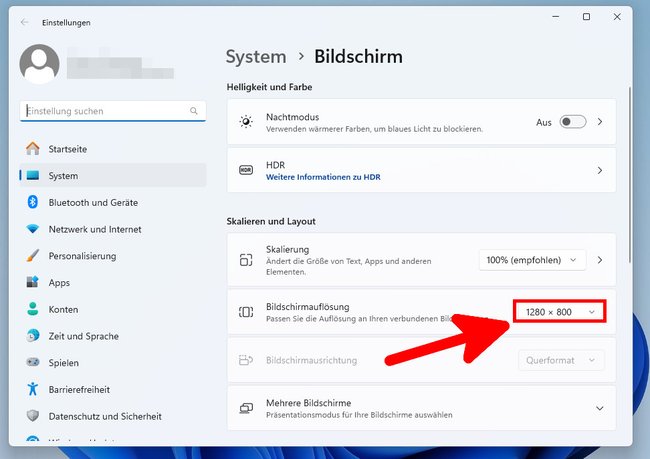Click the Skalierung row label
Viewport: 650px width, 459px height.
pos(287,250)
